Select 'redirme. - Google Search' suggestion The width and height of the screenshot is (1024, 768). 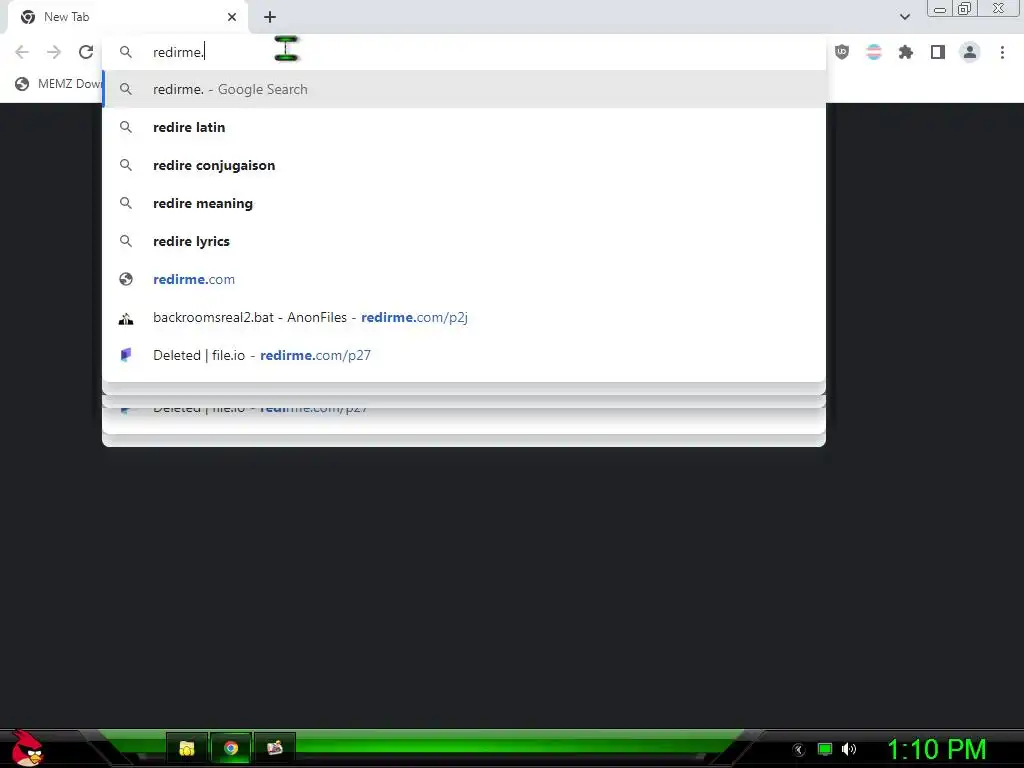(x=464, y=89)
